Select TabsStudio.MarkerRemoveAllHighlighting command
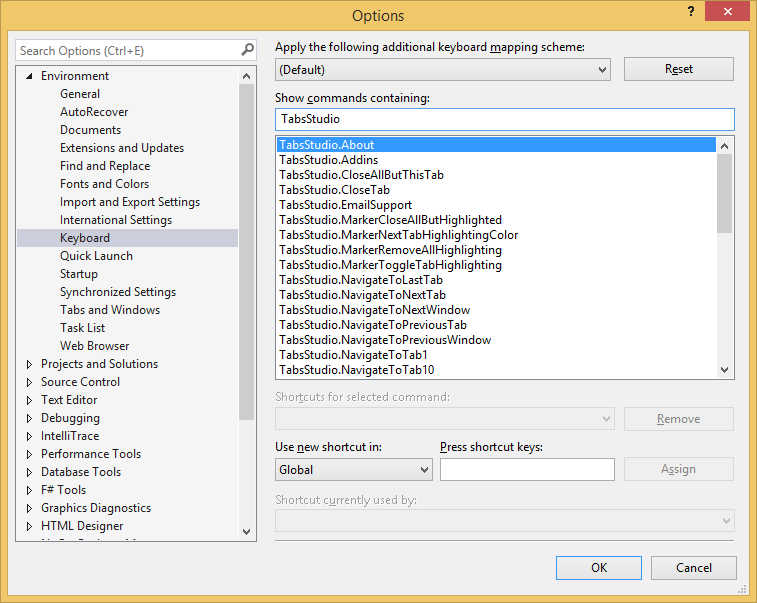 pyautogui.click(x=496, y=250)
